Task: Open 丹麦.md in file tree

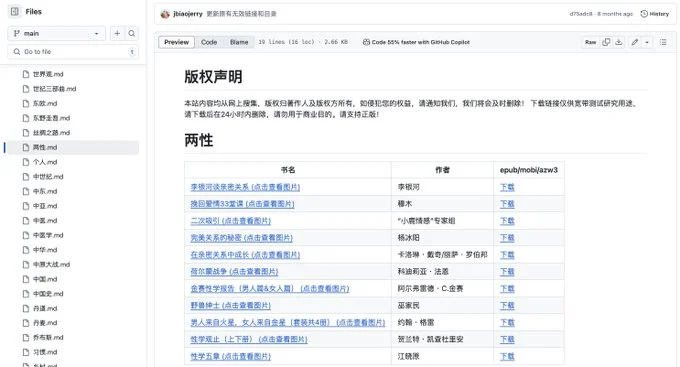Action: tap(45, 323)
